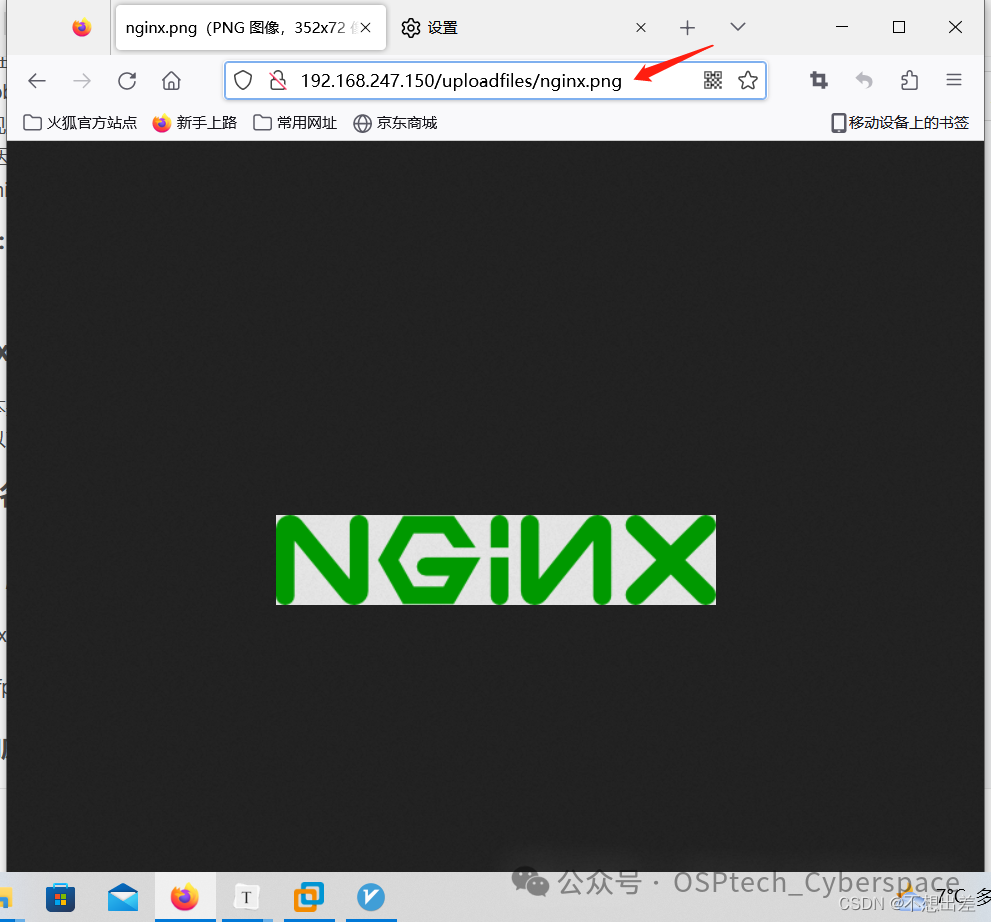Maximize the Firefox window

tap(899, 27)
